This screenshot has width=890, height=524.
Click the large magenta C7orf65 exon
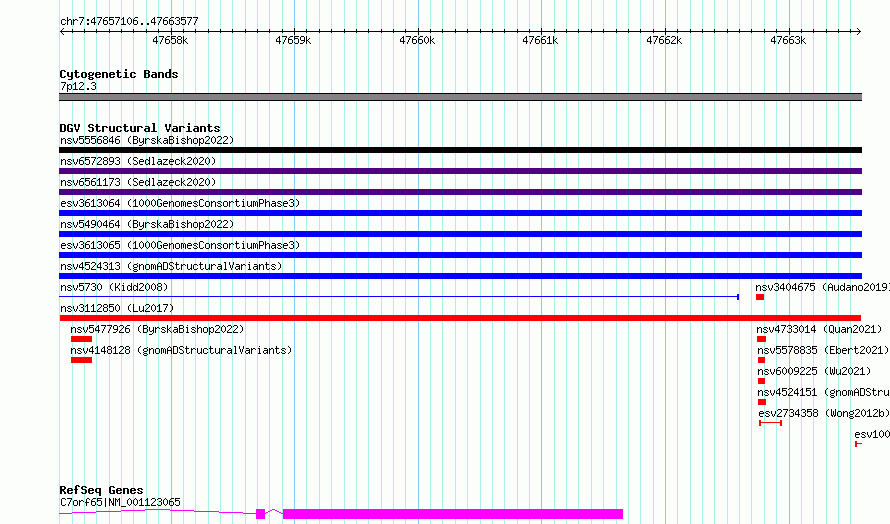pyautogui.click(x=453, y=514)
